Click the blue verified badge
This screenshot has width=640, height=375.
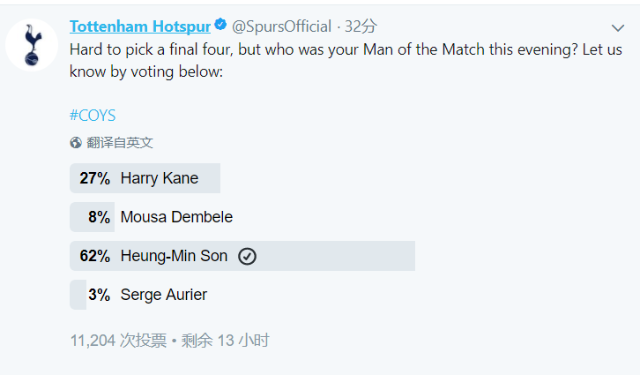221,25
